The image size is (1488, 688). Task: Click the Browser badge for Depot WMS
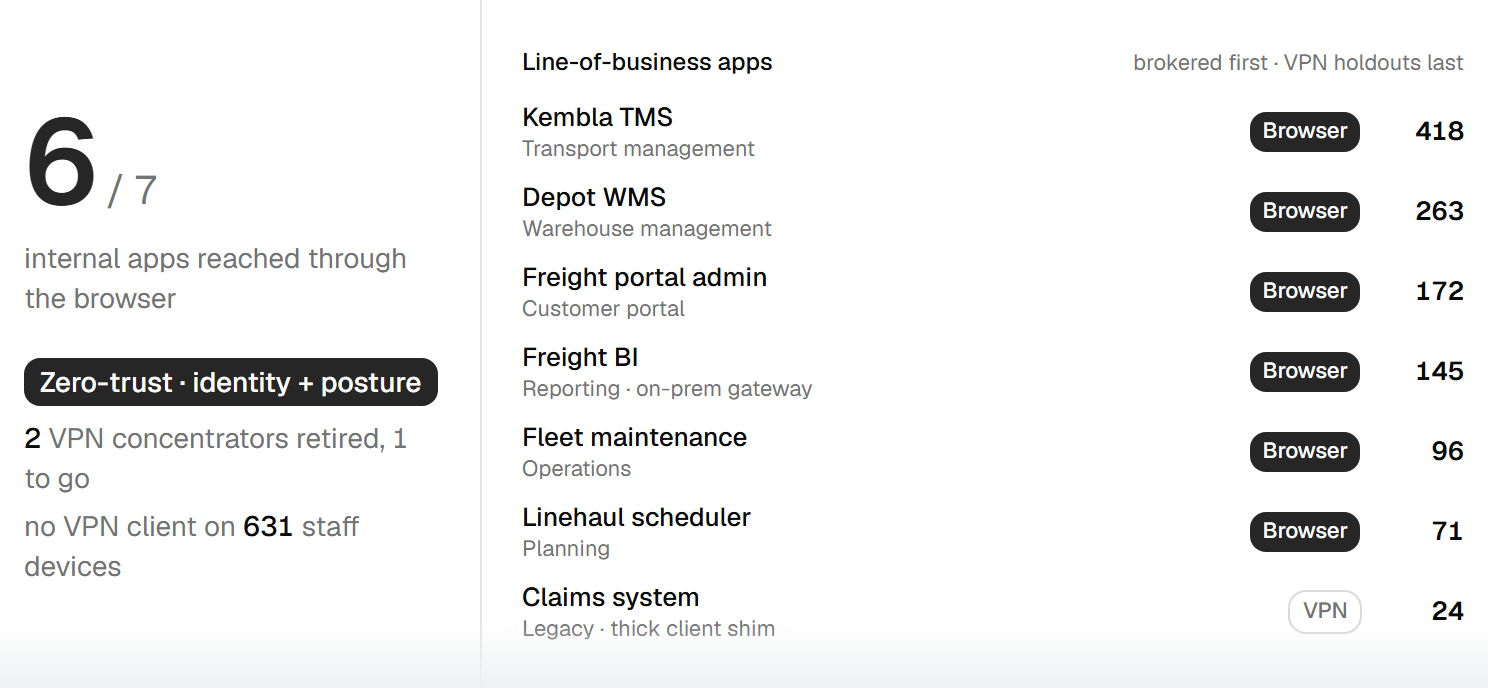coord(1304,211)
